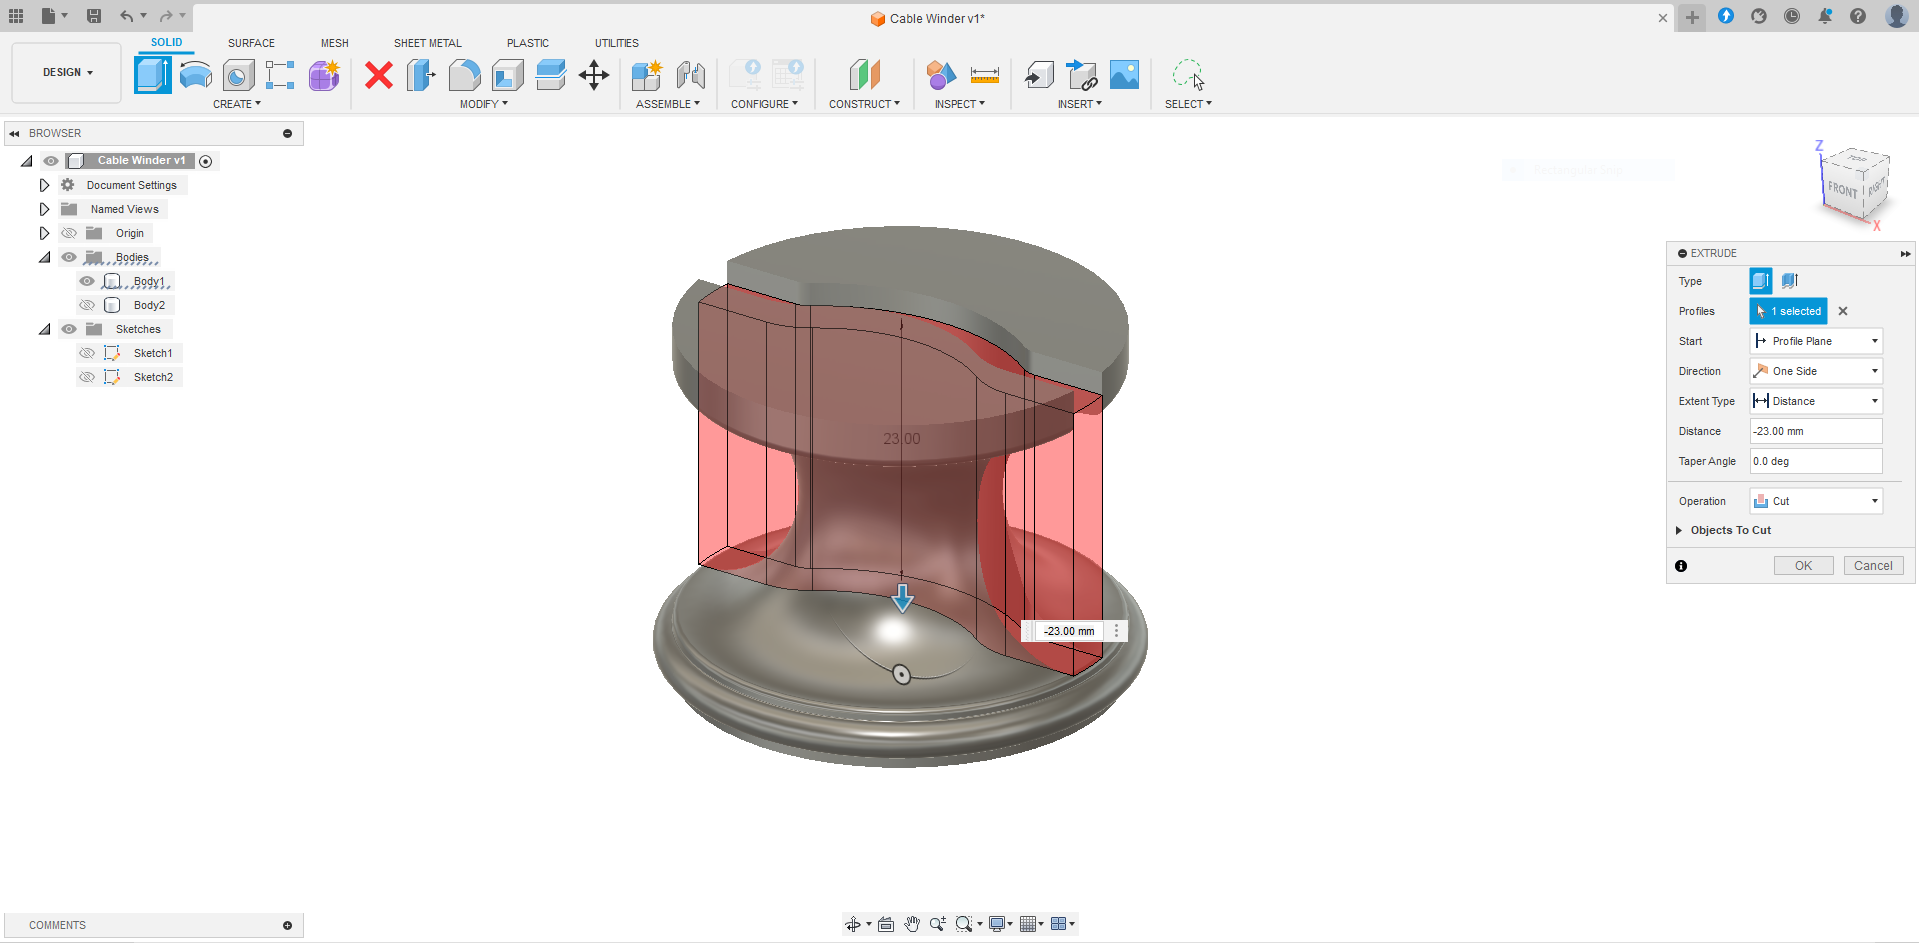Choose the Thin Extrude type icon
The image size is (1919, 943).
tap(1790, 281)
